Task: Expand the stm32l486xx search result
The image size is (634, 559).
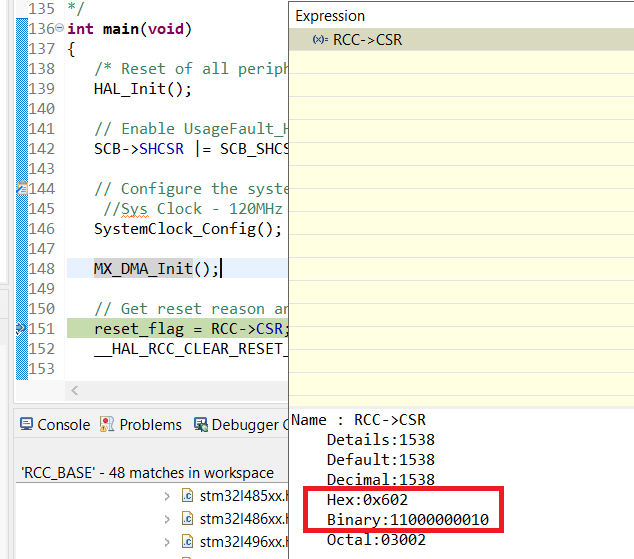Action: (167, 519)
